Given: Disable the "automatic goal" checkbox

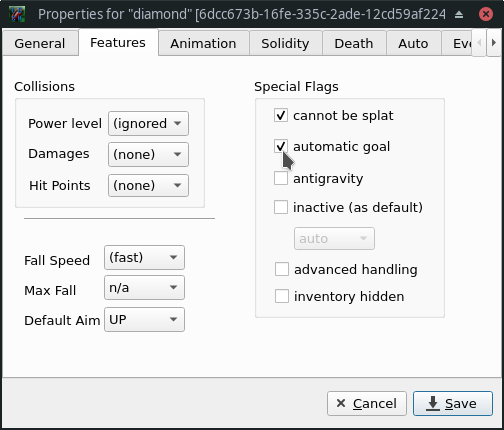Looking at the screenshot, I should click(281, 146).
